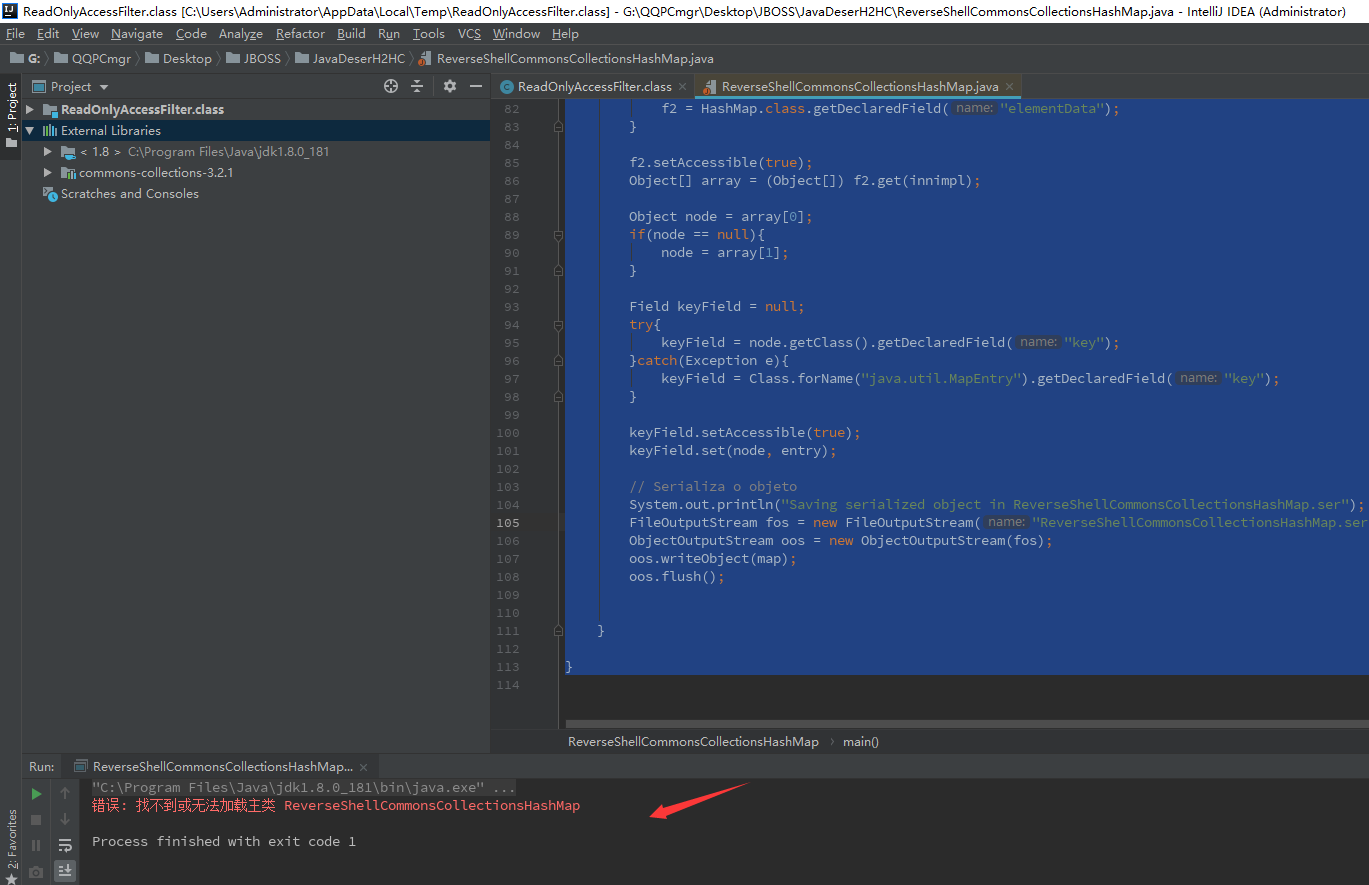1369x885 pixels.
Task: Open the 1: Project tool window stripe
Action: tap(11, 115)
